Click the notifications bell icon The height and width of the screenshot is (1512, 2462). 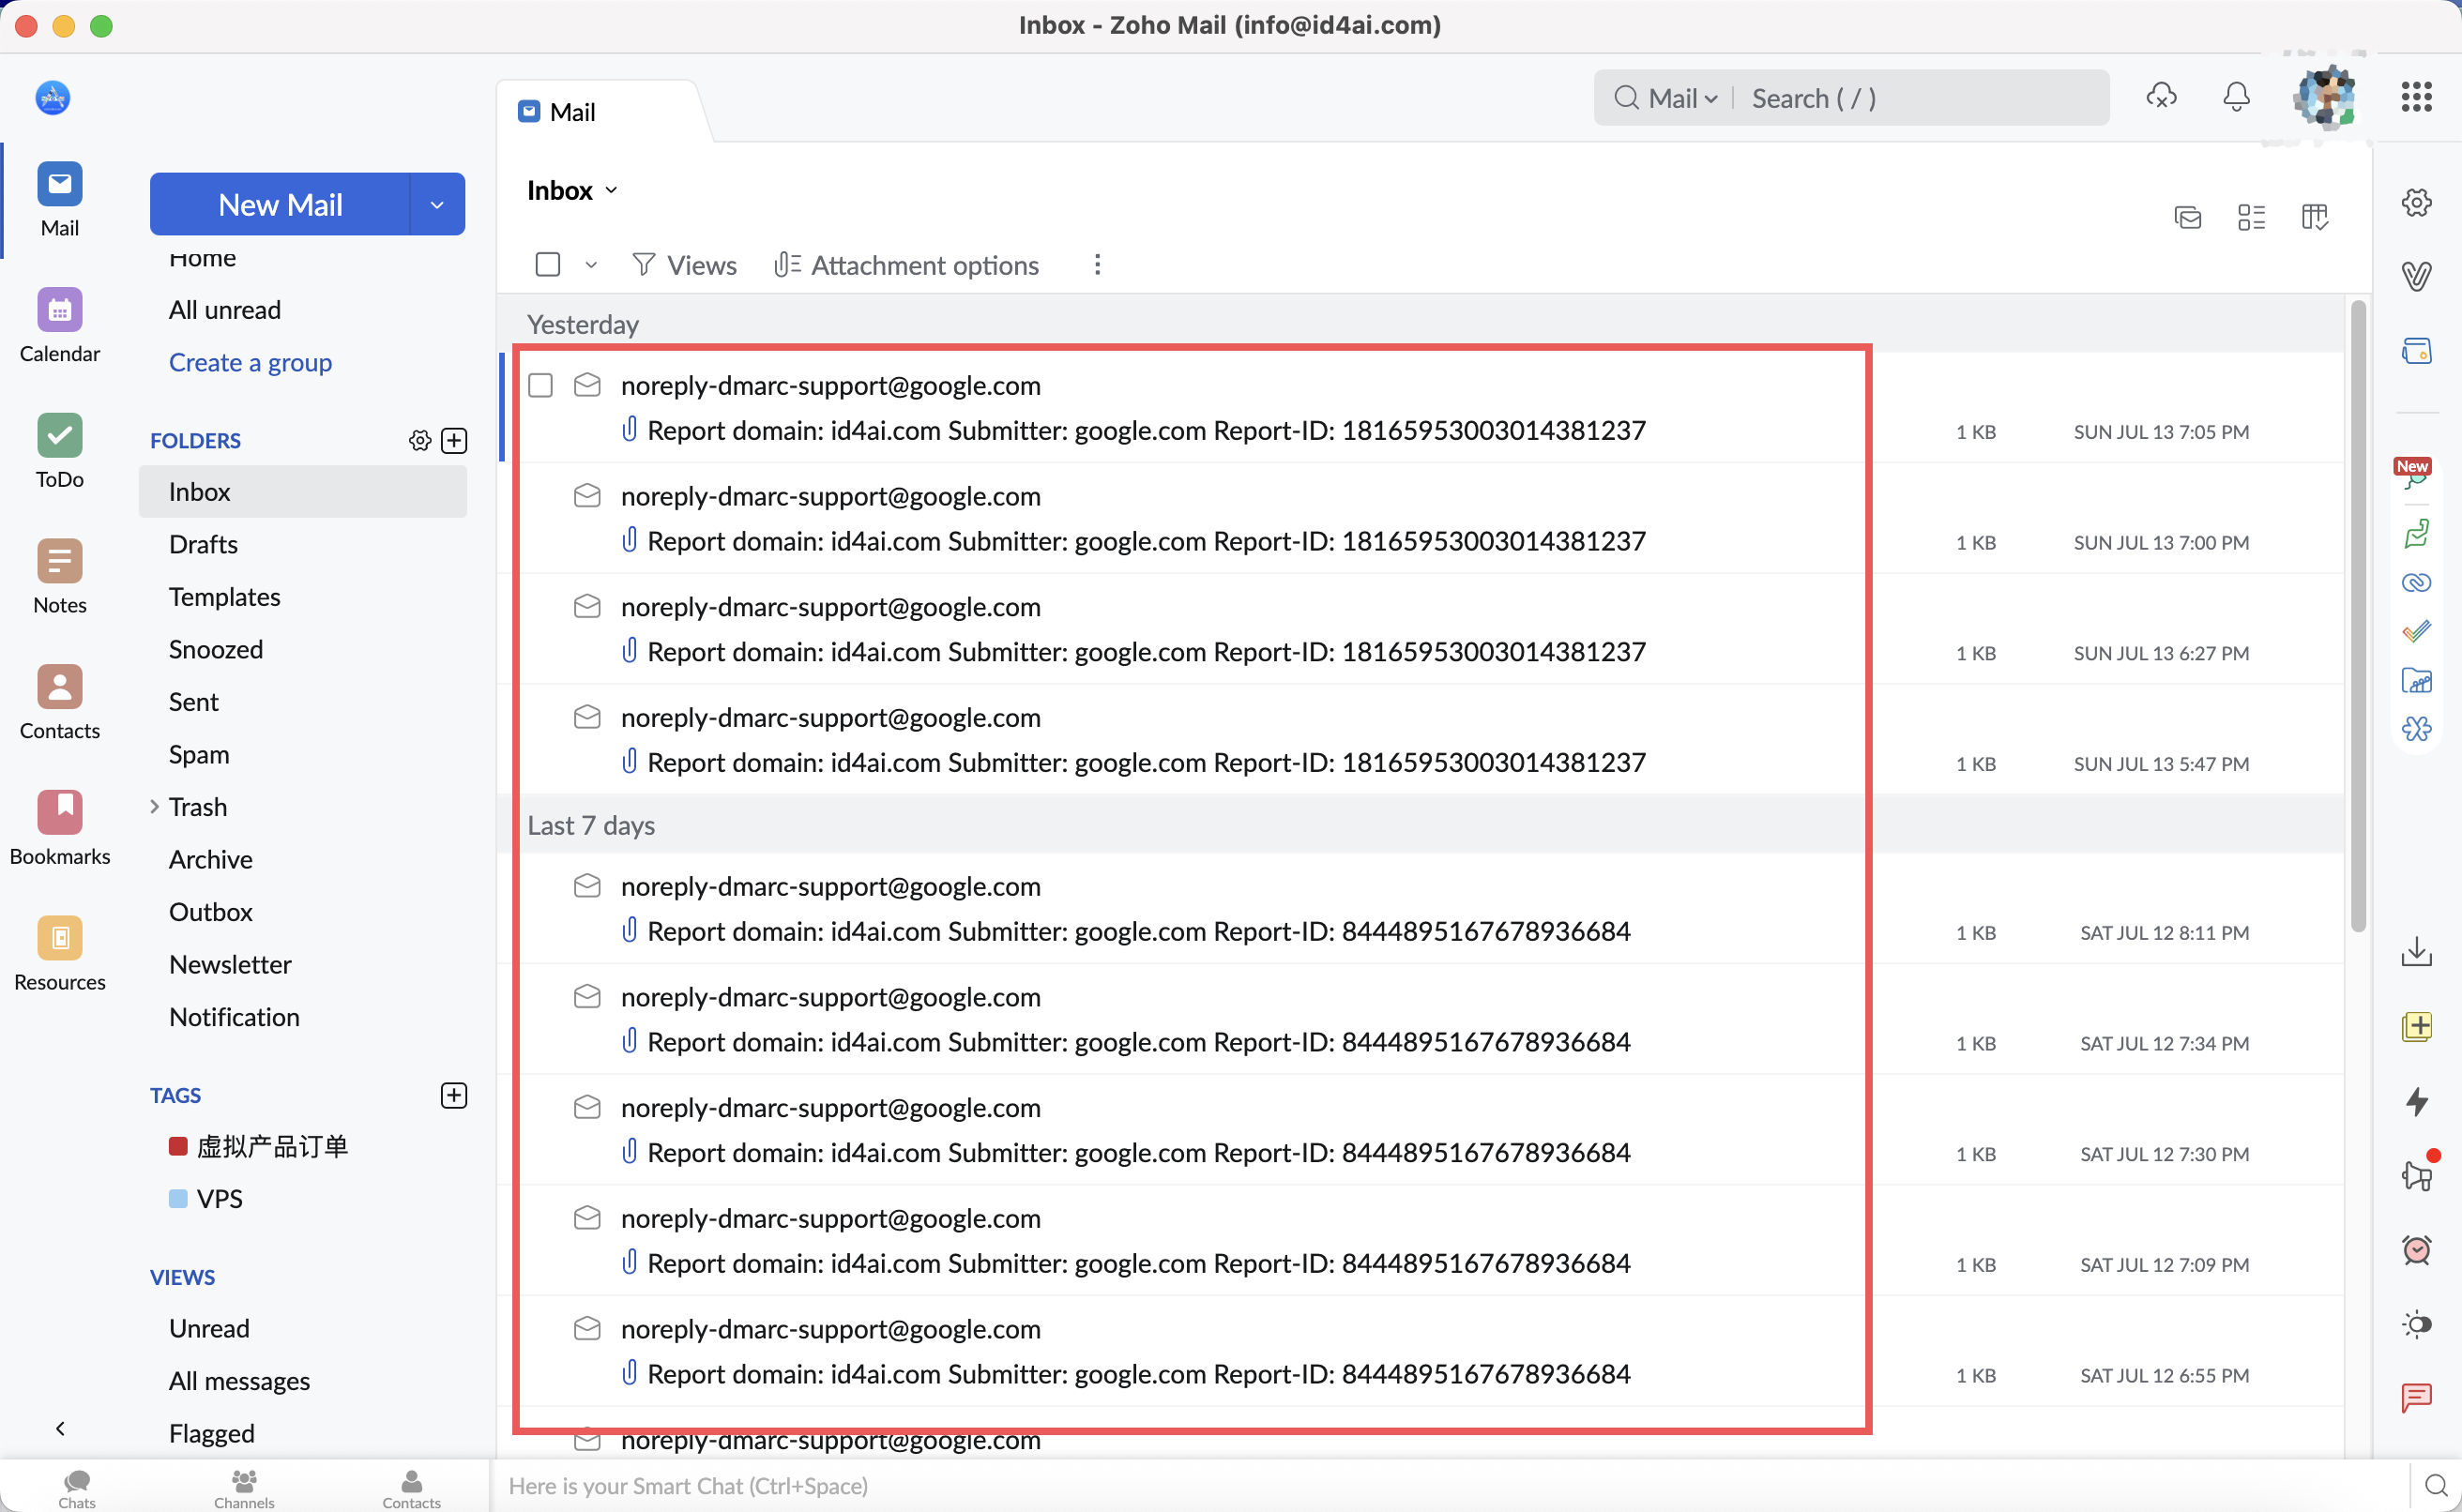coord(2236,97)
